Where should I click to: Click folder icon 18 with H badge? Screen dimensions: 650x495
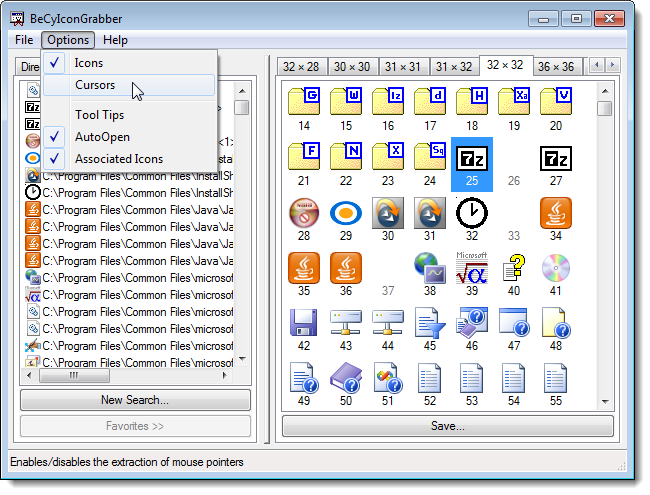[x=472, y=101]
